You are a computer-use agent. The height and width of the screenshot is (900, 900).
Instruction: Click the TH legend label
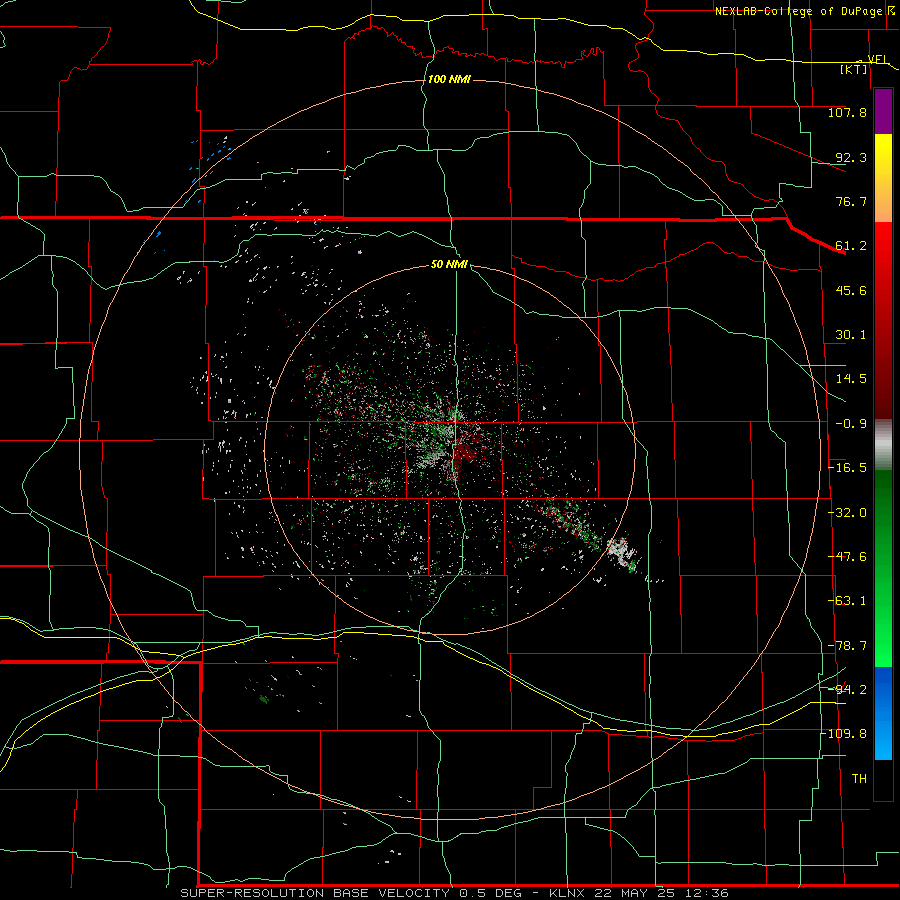[859, 779]
